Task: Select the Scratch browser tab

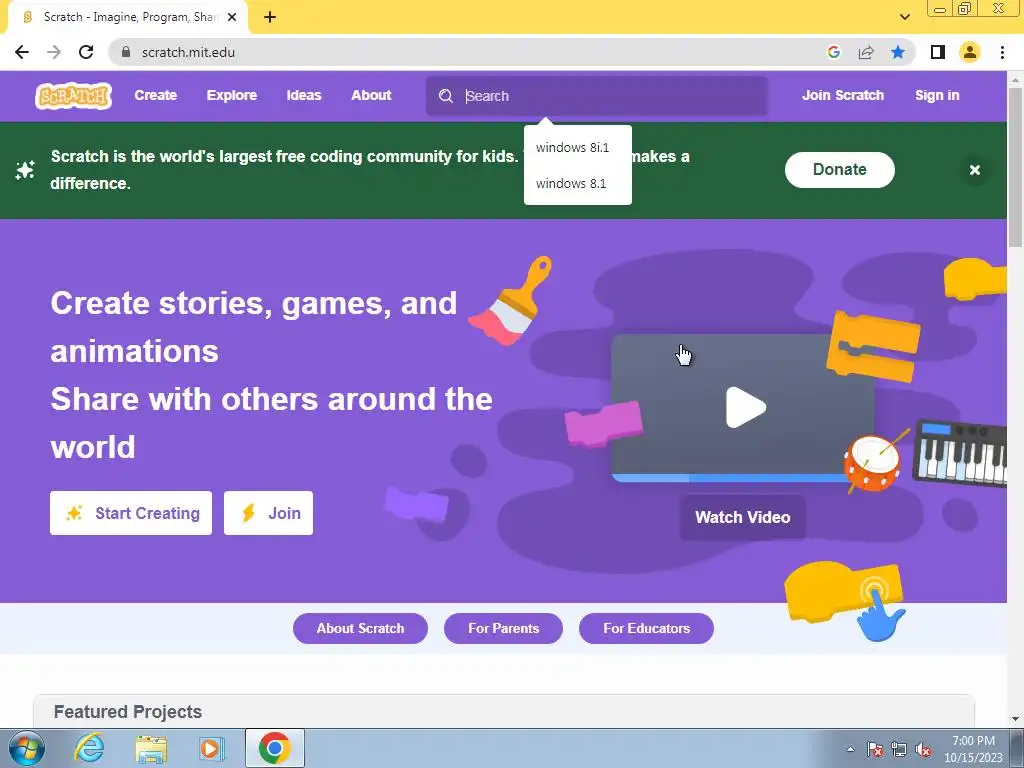Action: [x=129, y=18]
